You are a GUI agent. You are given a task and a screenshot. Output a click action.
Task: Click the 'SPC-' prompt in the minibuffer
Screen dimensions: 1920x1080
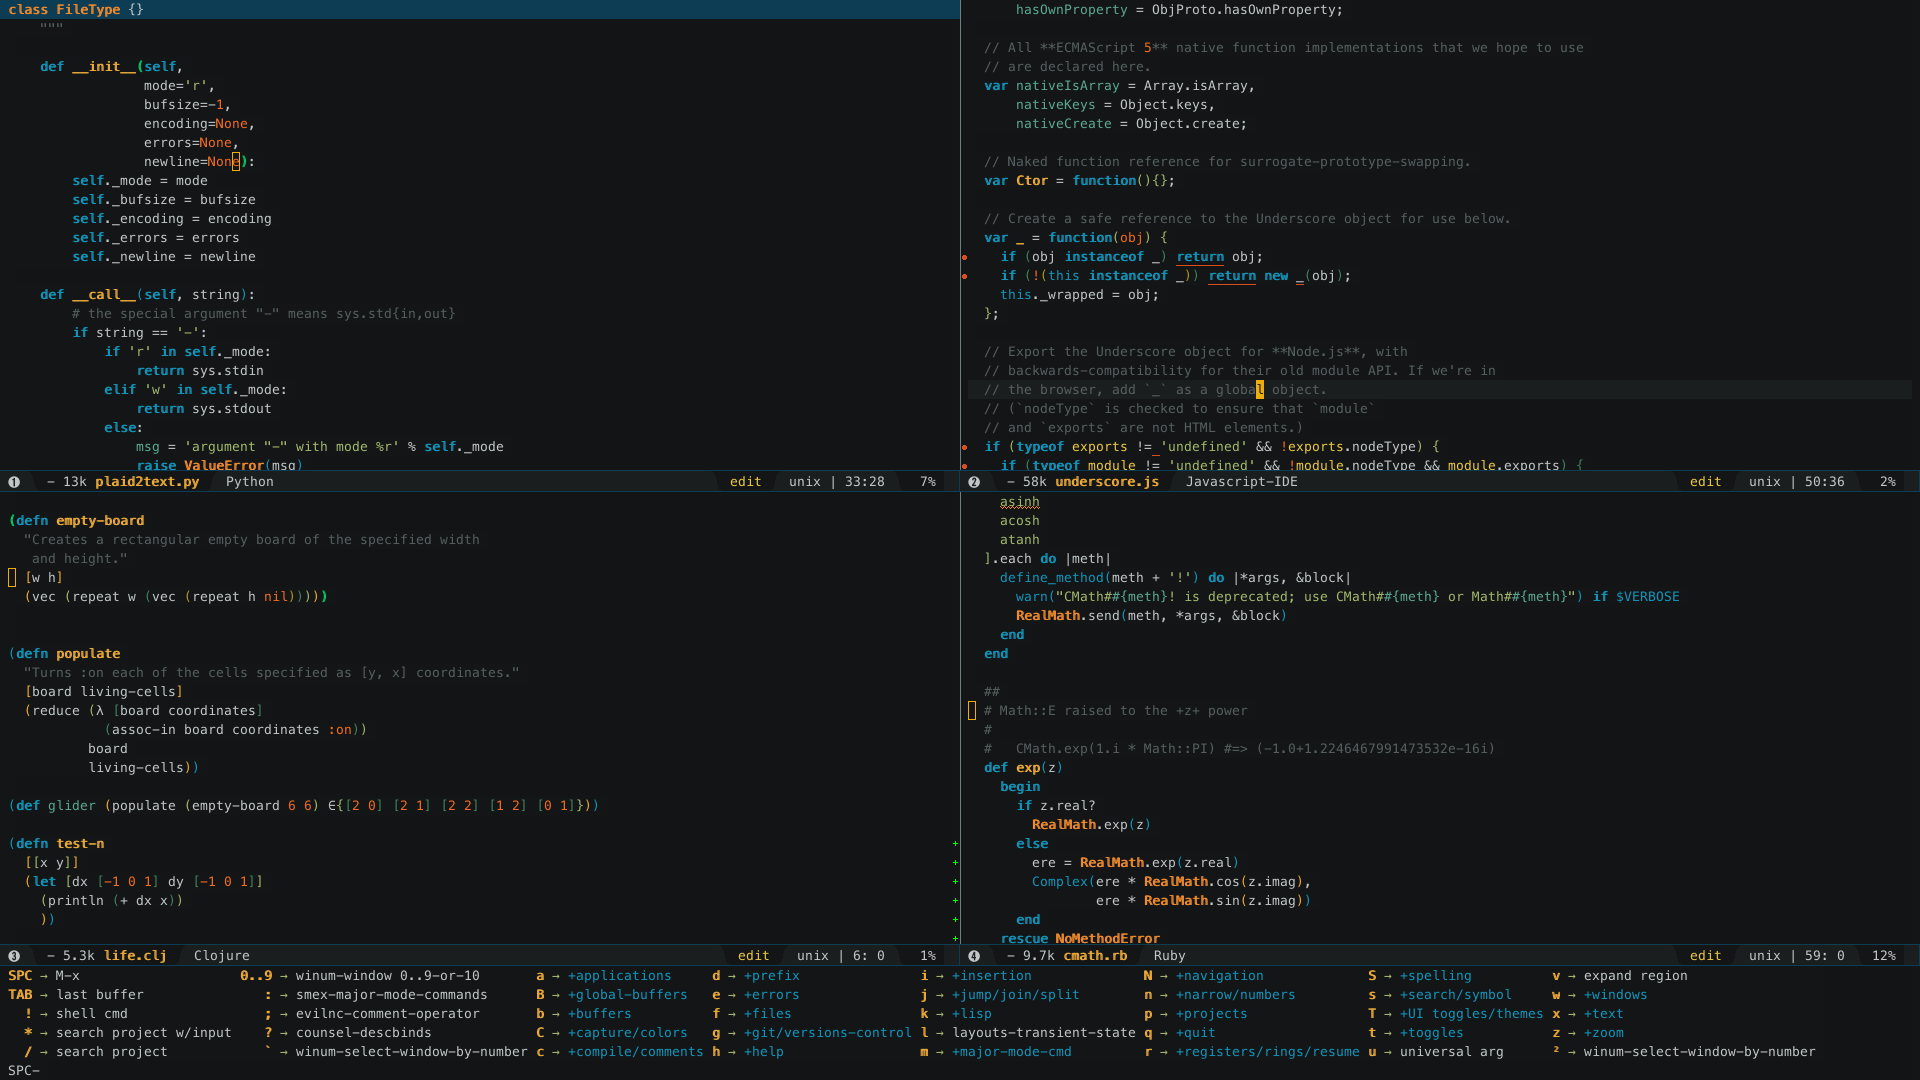coord(24,1071)
